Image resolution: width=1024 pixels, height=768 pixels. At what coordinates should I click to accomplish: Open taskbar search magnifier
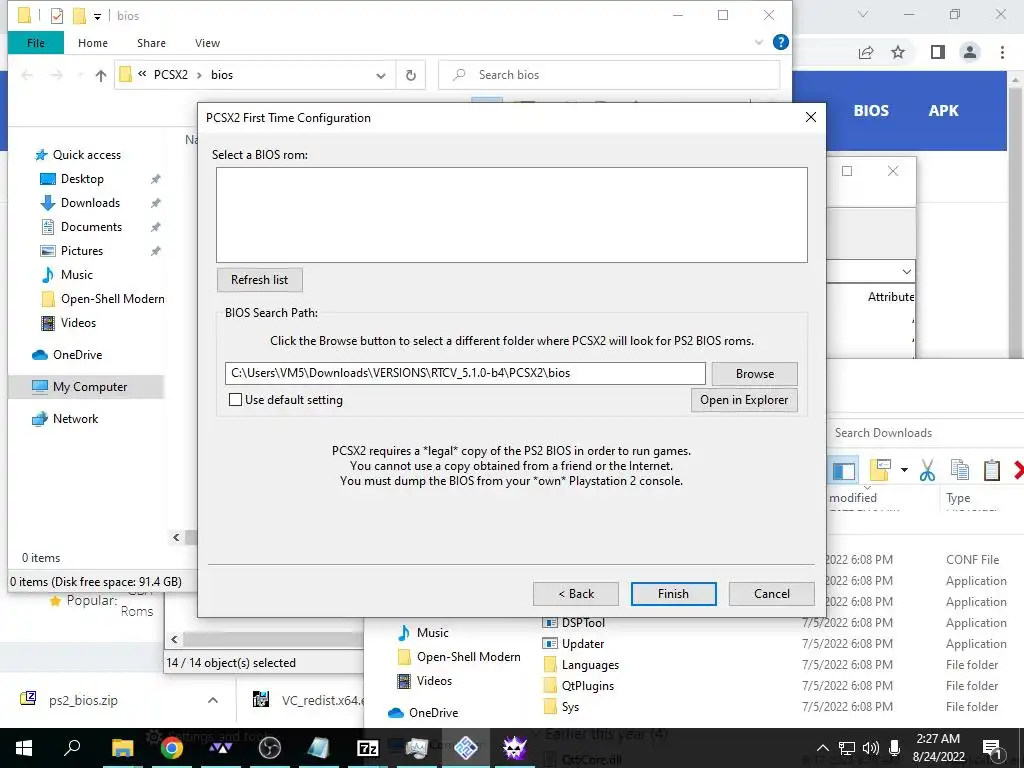72,747
